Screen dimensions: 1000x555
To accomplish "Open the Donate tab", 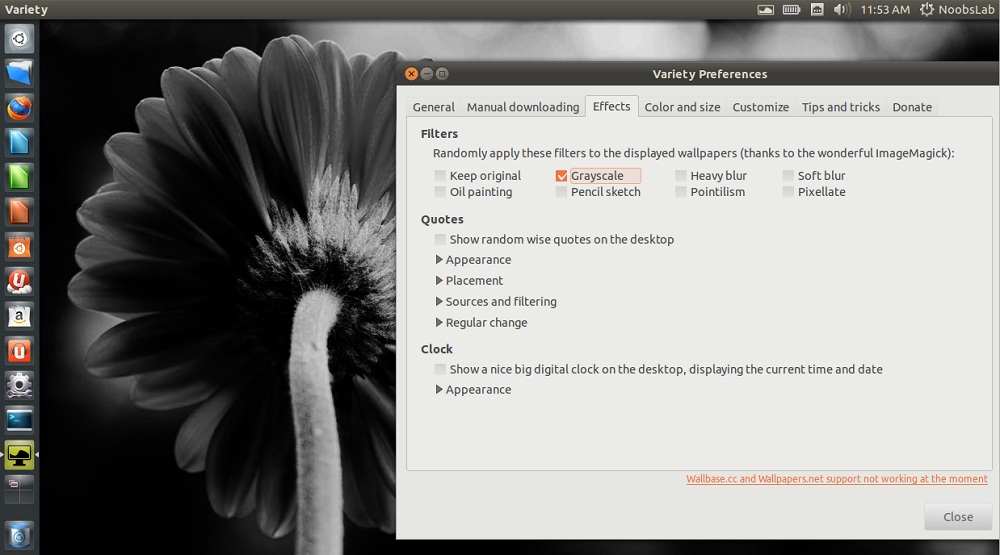I will (x=912, y=107).
